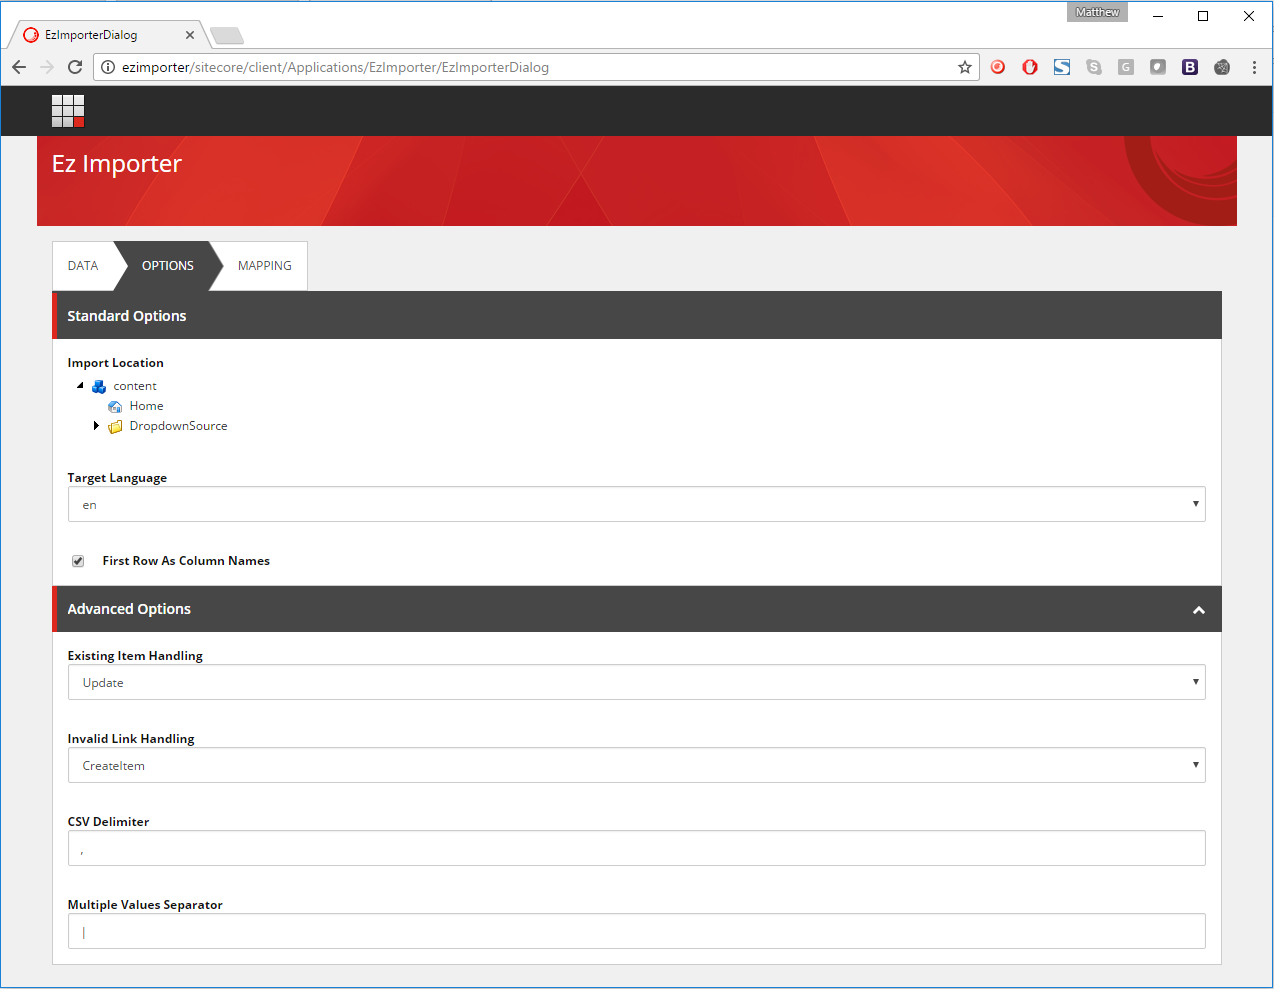Click the red target extension icon
The width and height of the screenshot is (1274, 989).
998,67
